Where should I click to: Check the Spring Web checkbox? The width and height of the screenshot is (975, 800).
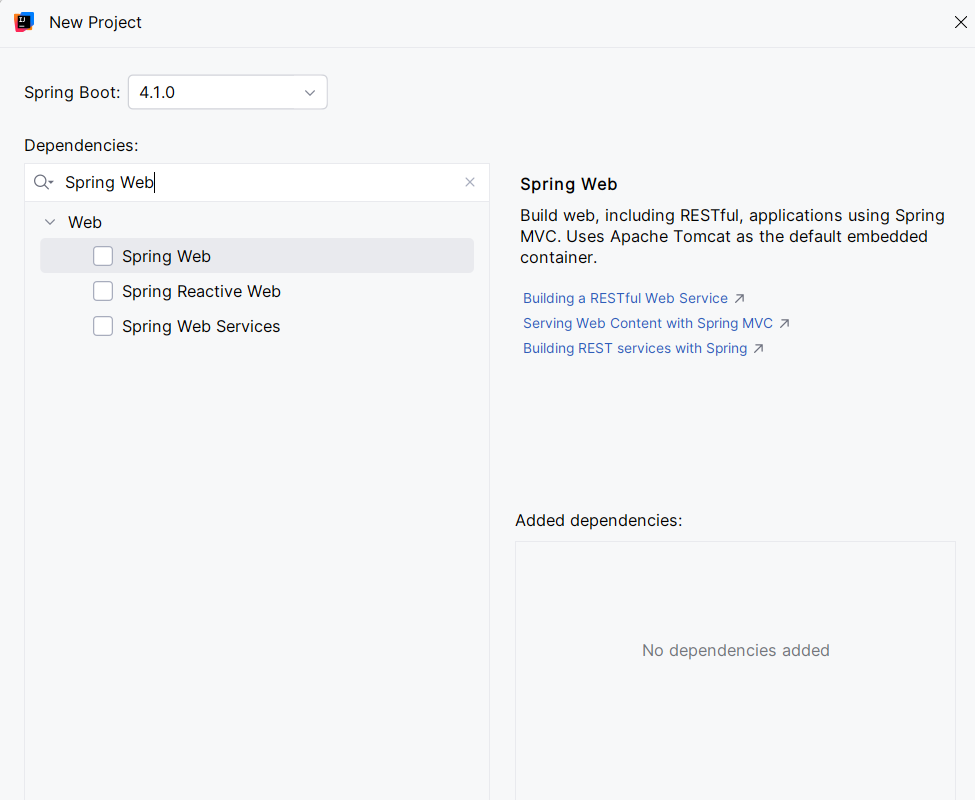[103, 256]
